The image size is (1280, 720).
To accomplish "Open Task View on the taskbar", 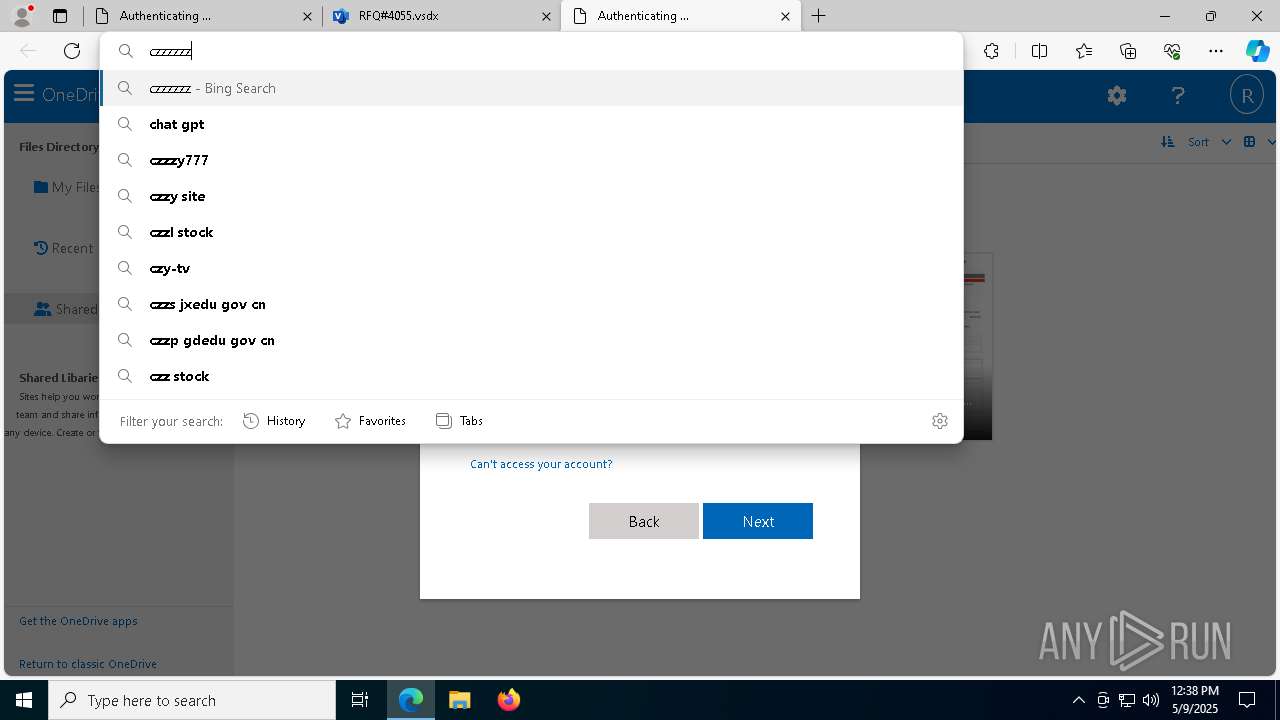I will pyautogui.click(x=360, y=700).
